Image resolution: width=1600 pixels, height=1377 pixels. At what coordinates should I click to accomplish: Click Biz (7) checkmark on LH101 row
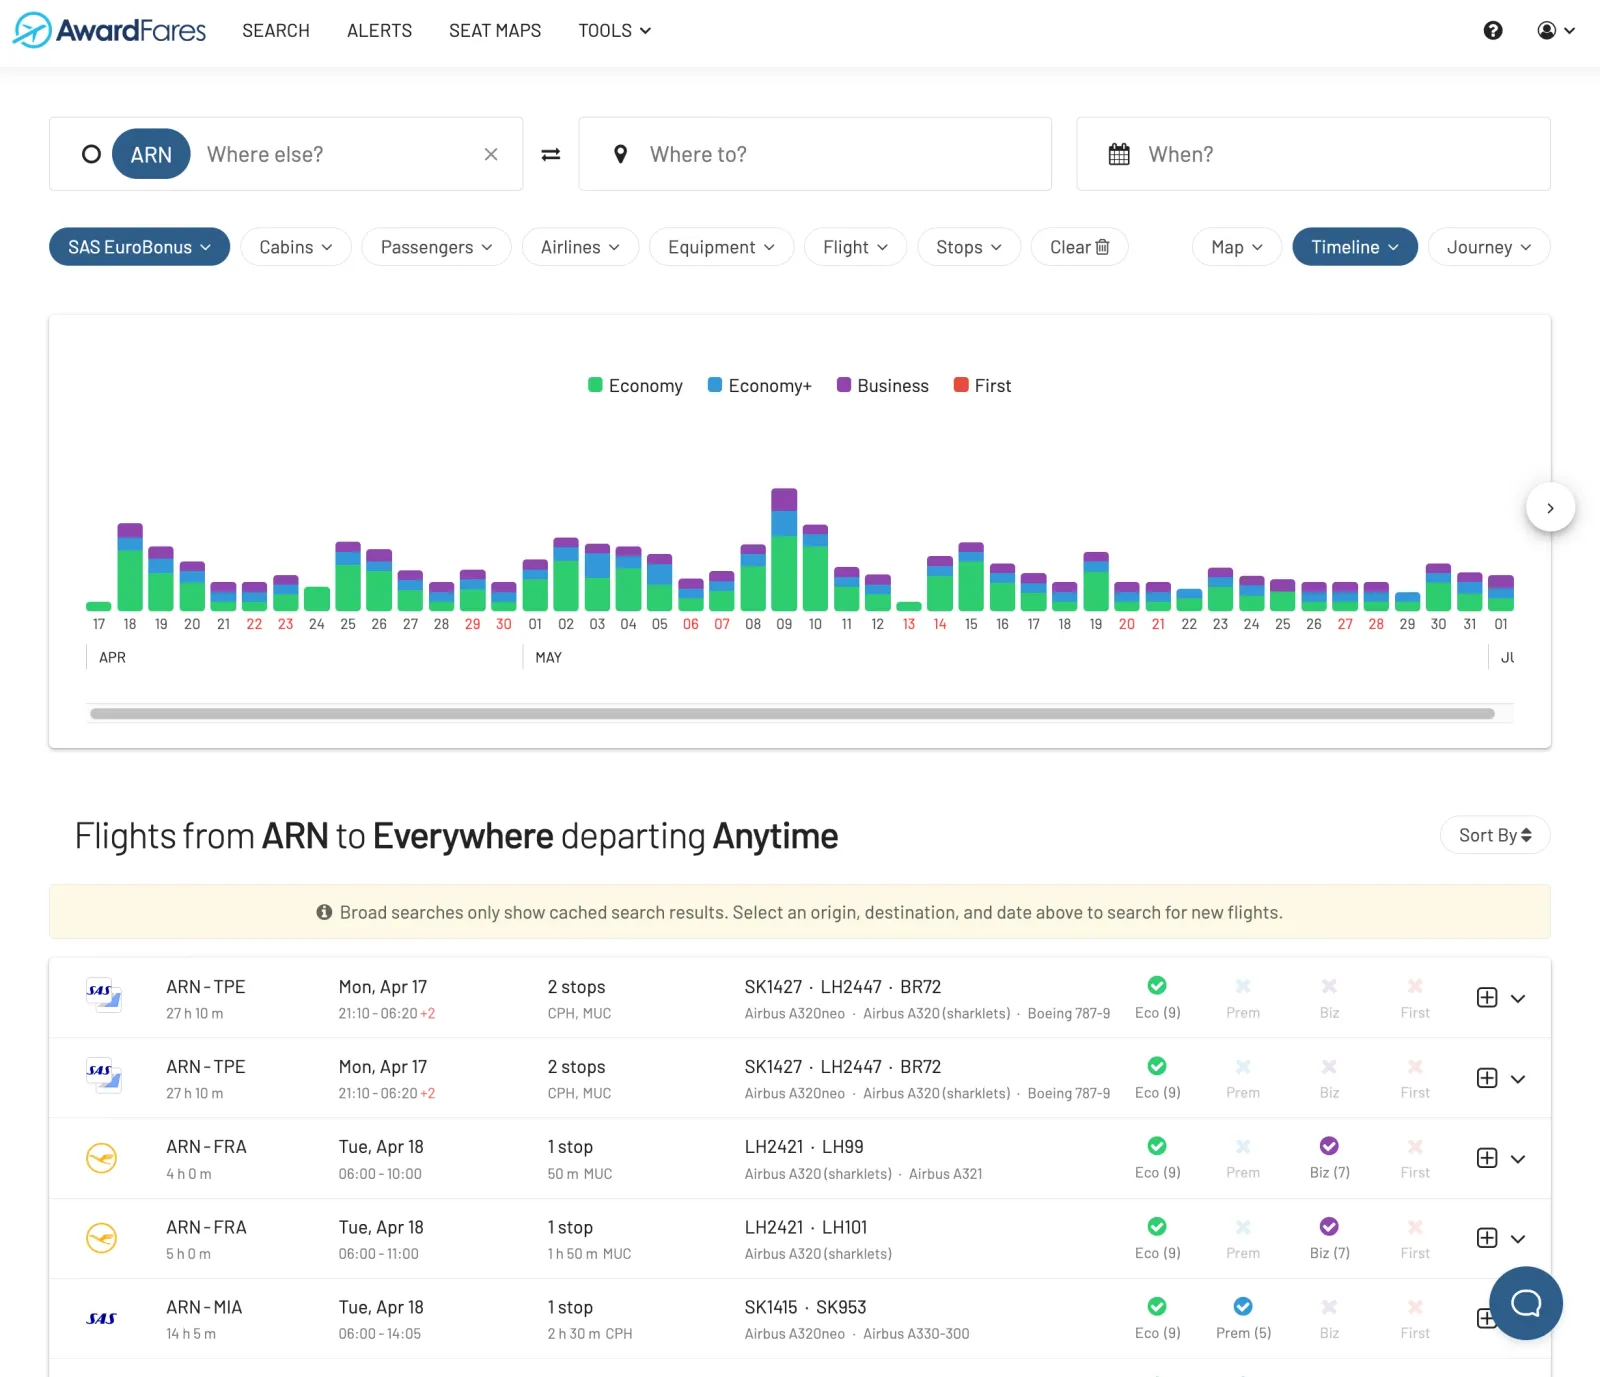(x=1329, y=1226)
